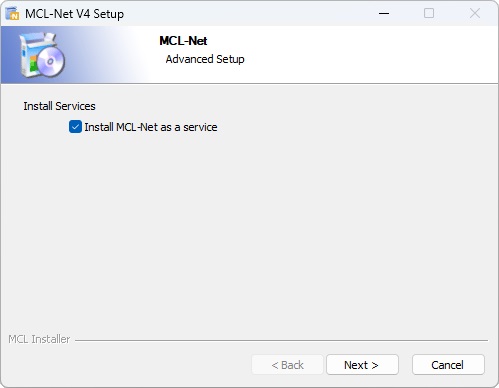Click the CD disc on the header graphic
This screenshot has width=499, height=388.
tap(50, 61)
